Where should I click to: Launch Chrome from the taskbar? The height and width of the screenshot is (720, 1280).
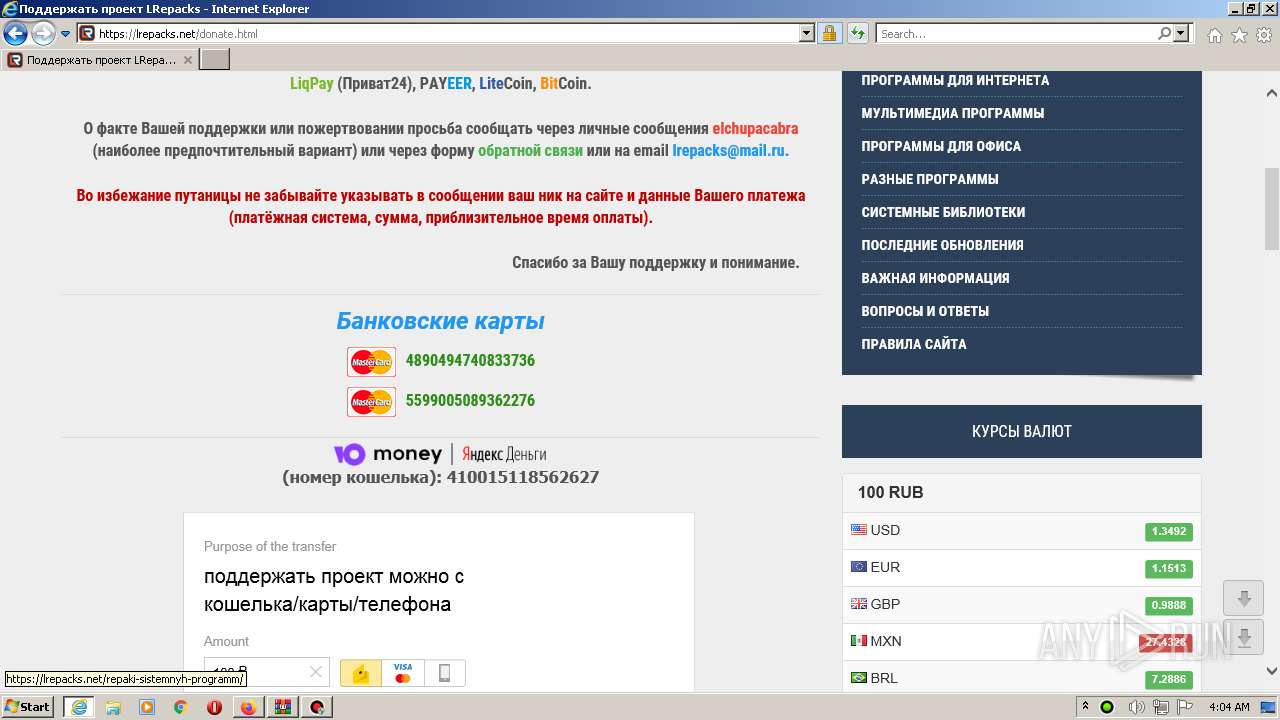[181, 707]
